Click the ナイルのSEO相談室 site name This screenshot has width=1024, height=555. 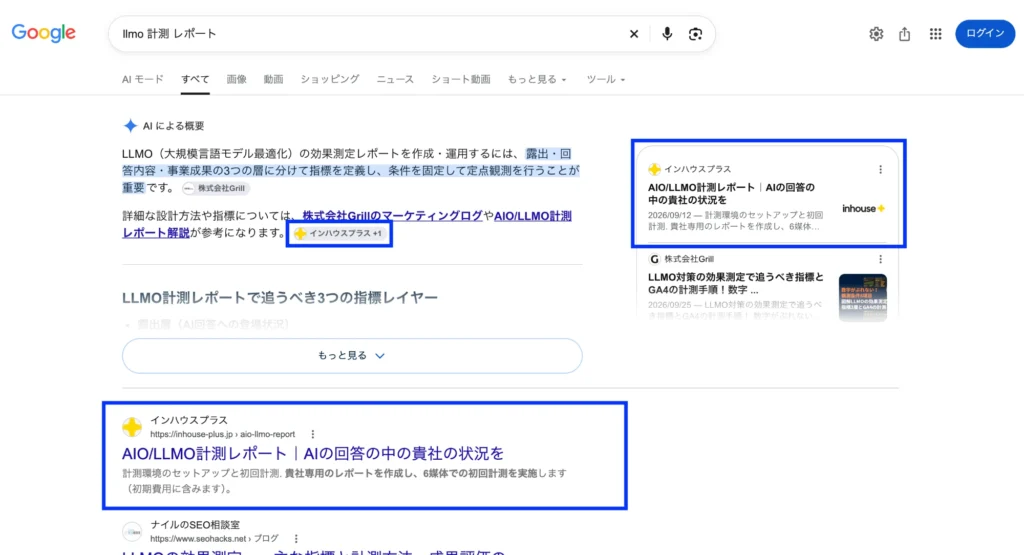[195, 524]
